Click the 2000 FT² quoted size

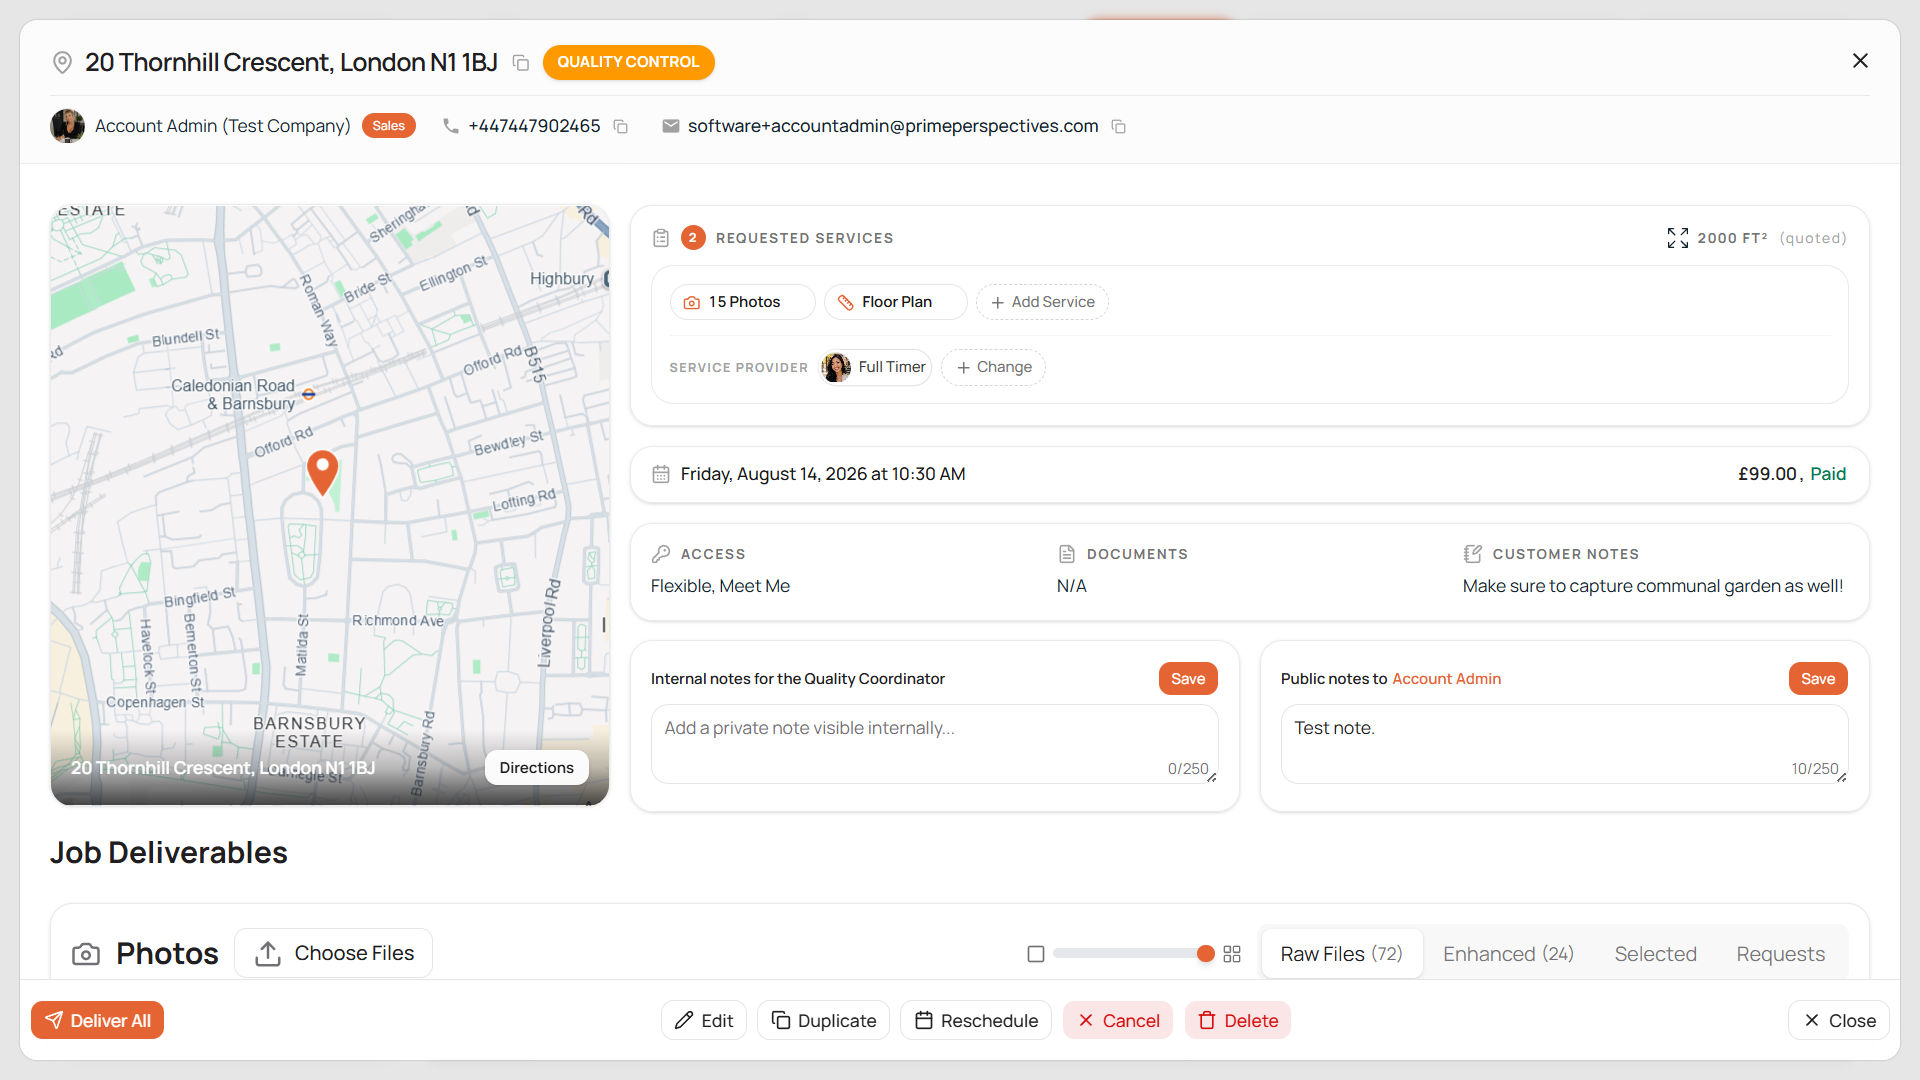(x=1732, y=238)
